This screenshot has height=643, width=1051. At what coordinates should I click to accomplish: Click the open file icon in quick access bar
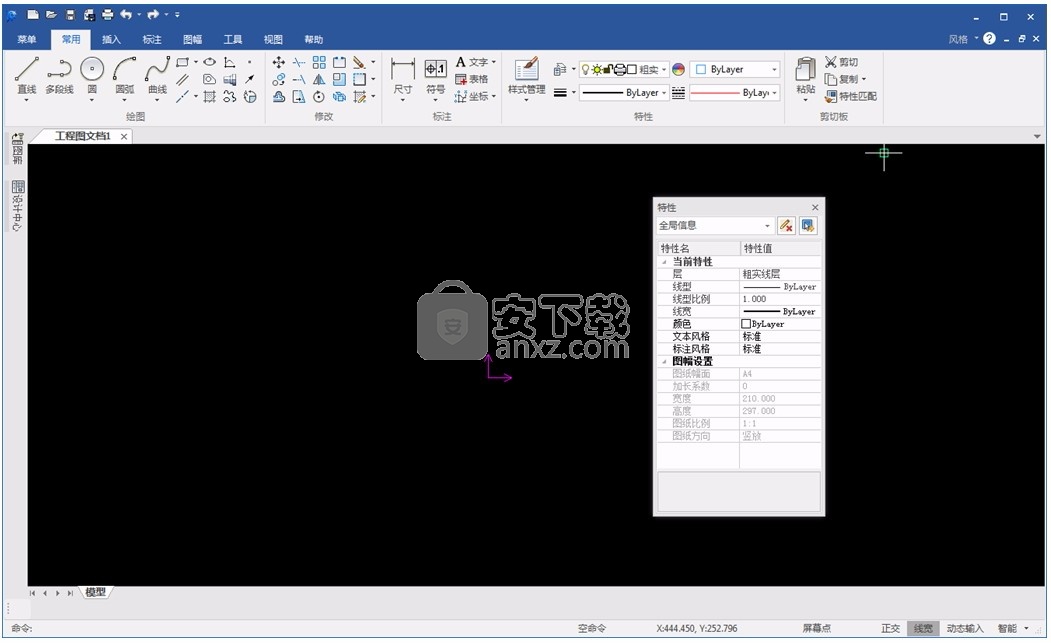51,14
